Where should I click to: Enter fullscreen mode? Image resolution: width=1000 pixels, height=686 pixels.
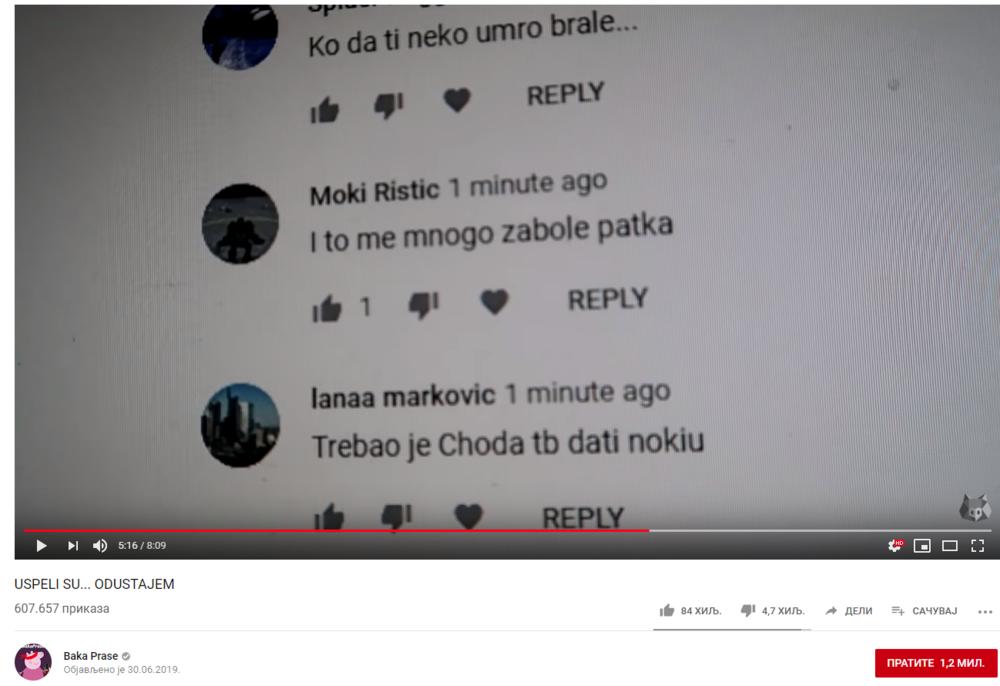coord(977,546)
